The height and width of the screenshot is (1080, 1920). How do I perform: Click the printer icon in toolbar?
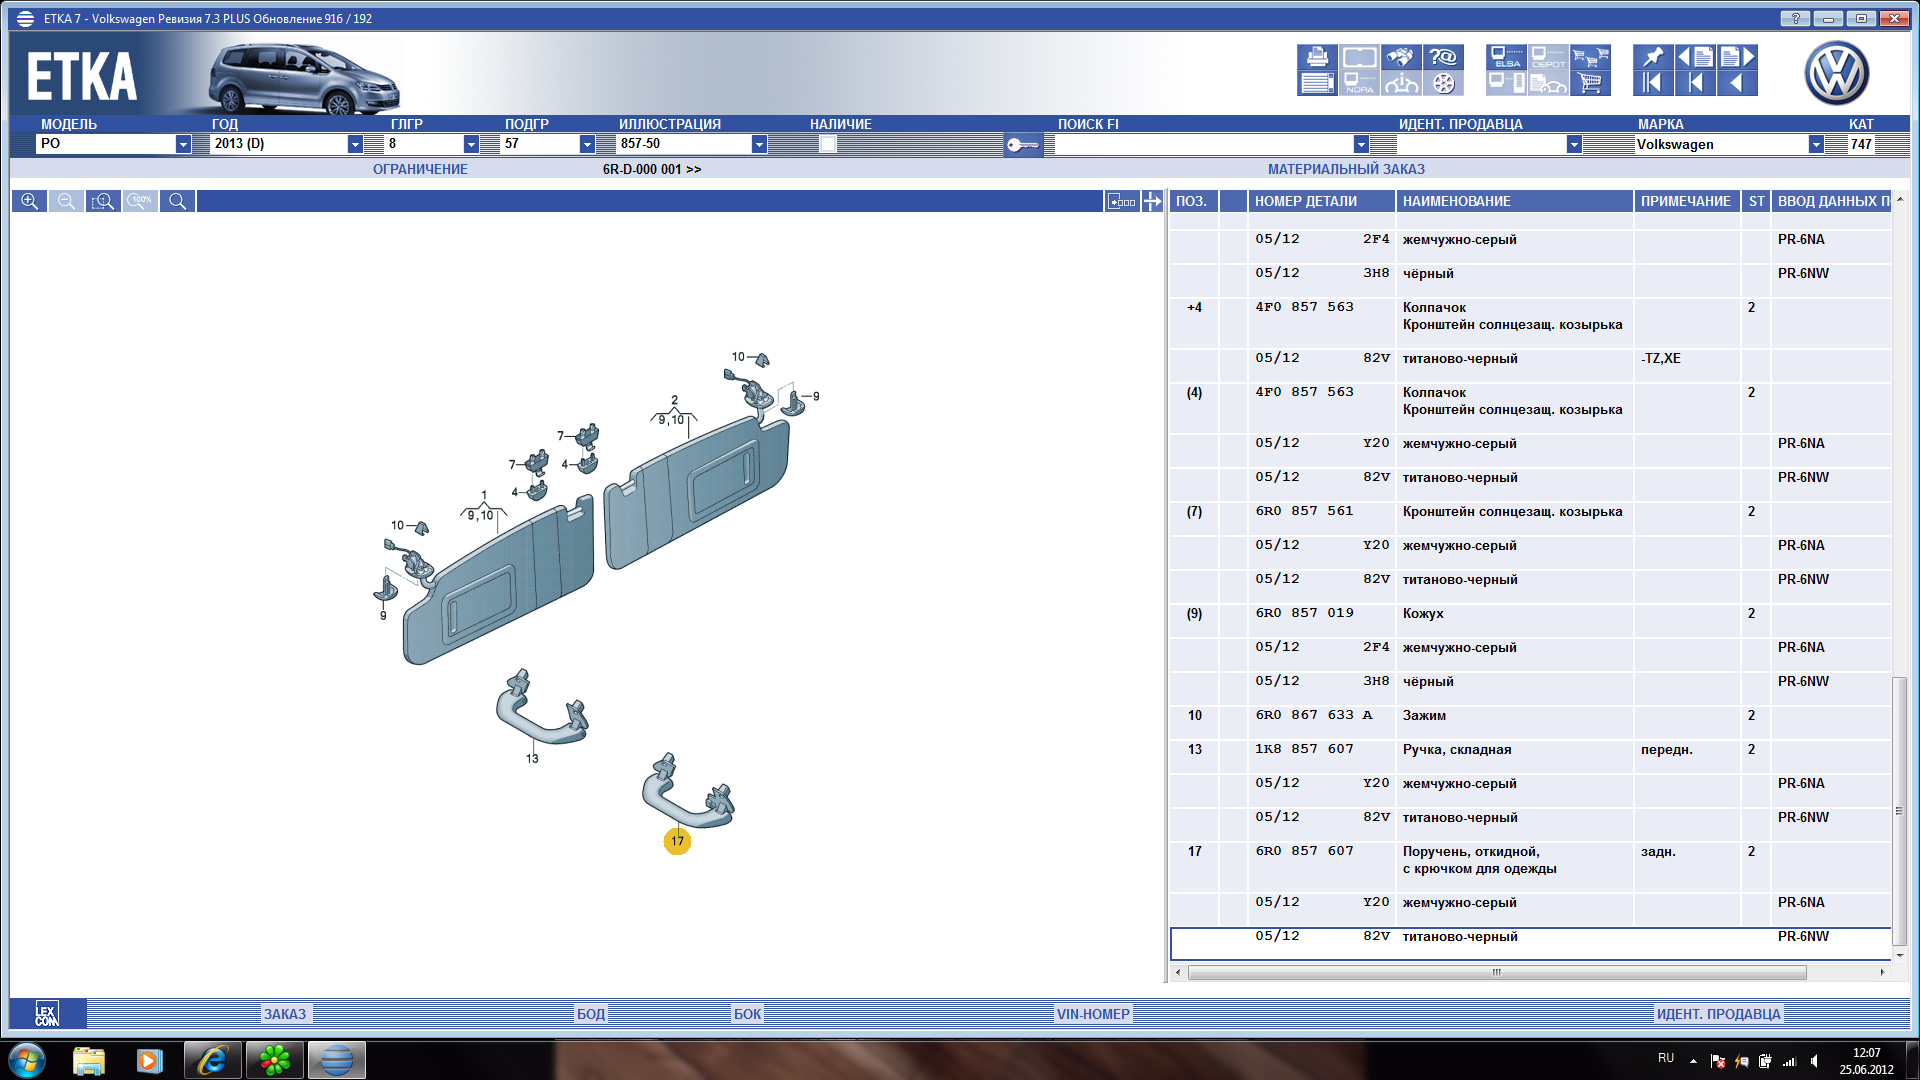pyautogui.click(x=1317, y=57)
